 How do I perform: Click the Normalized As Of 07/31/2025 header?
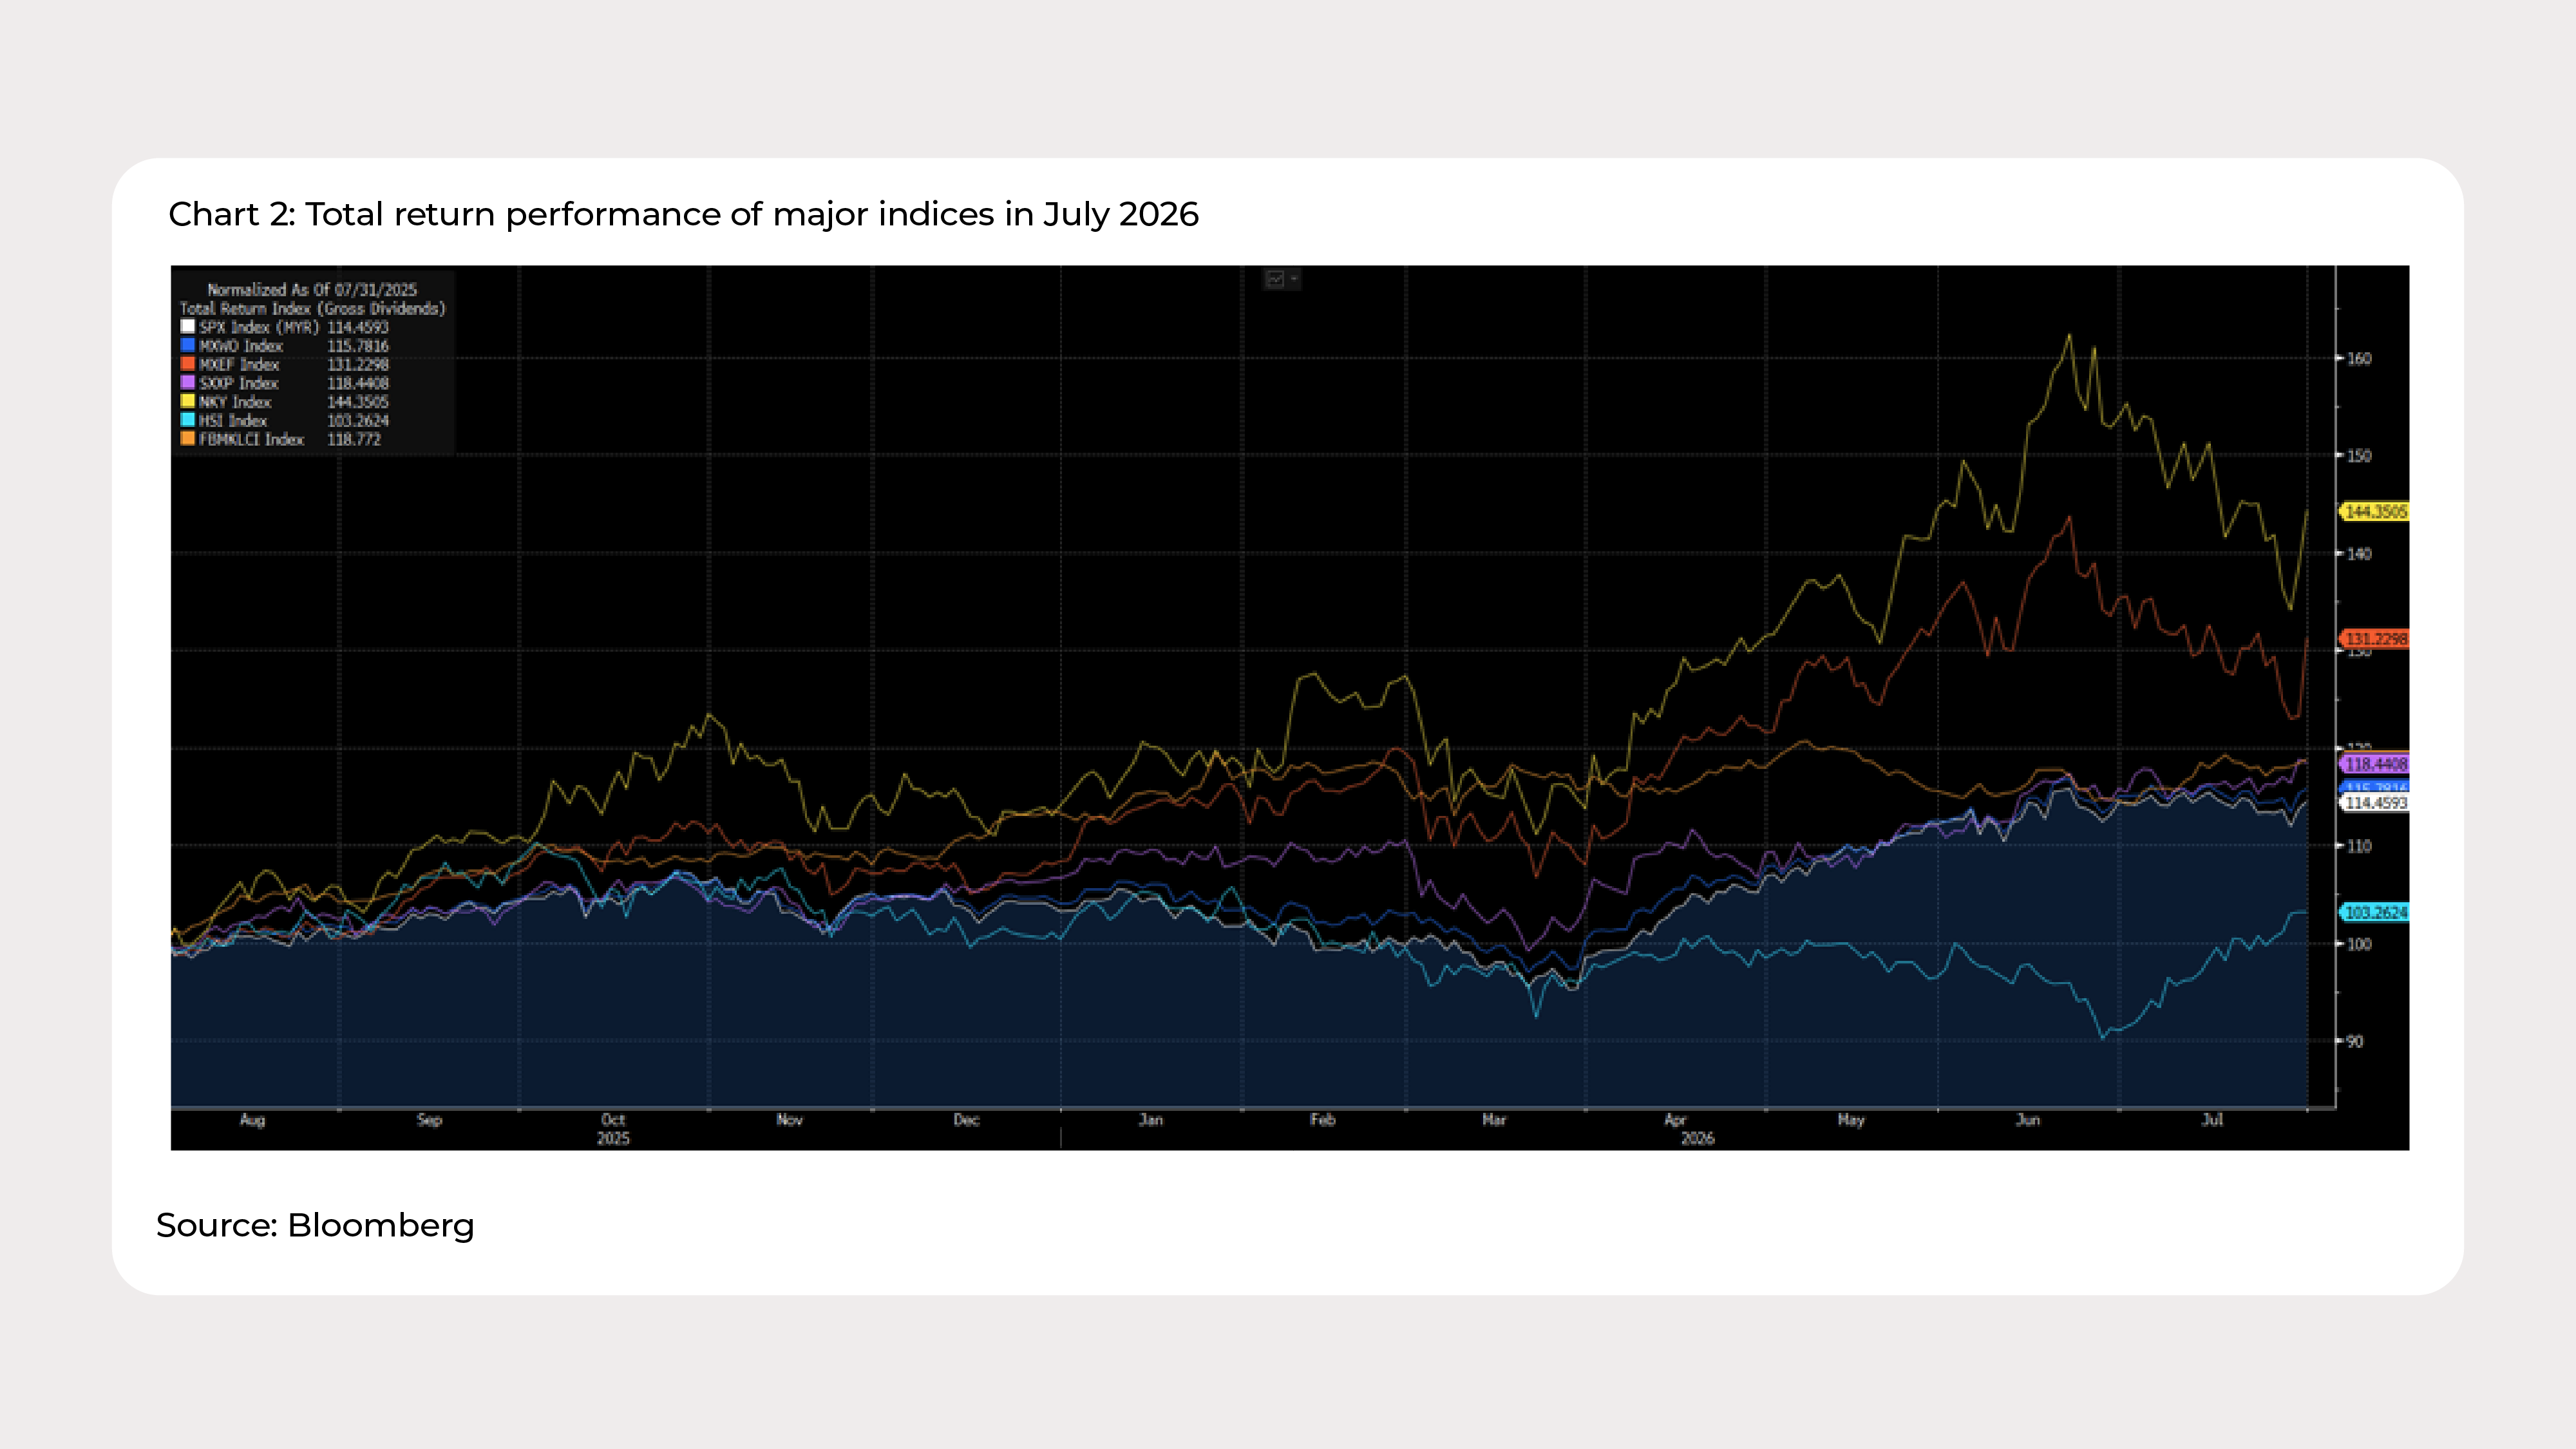click(x=312, y=289)
